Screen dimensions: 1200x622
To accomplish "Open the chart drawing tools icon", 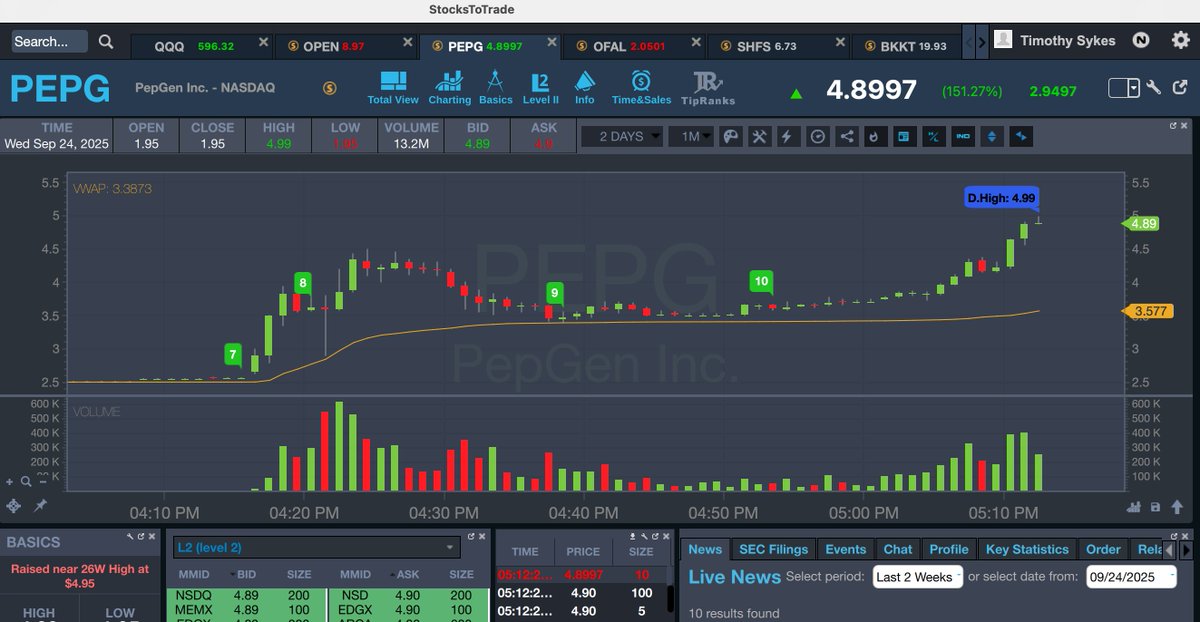I will (x=759, y=136).
